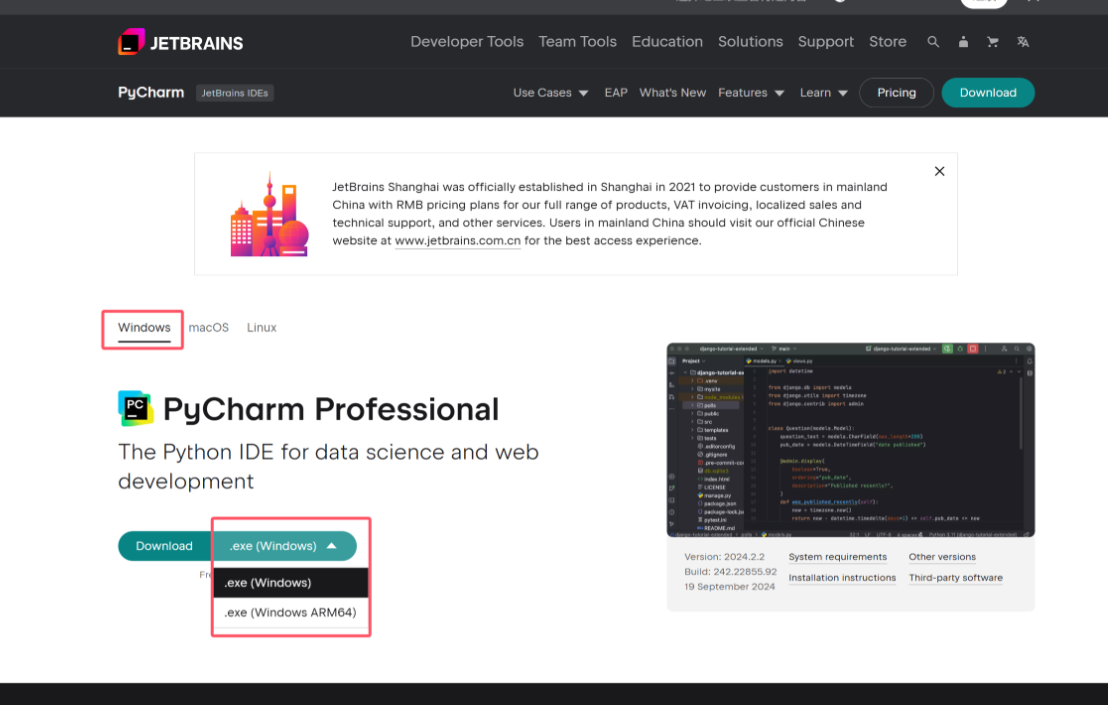The height and width of the screenshot is (705, 1108).
Task: Expand the Use Cases dropdown
Action: (550, 93)
